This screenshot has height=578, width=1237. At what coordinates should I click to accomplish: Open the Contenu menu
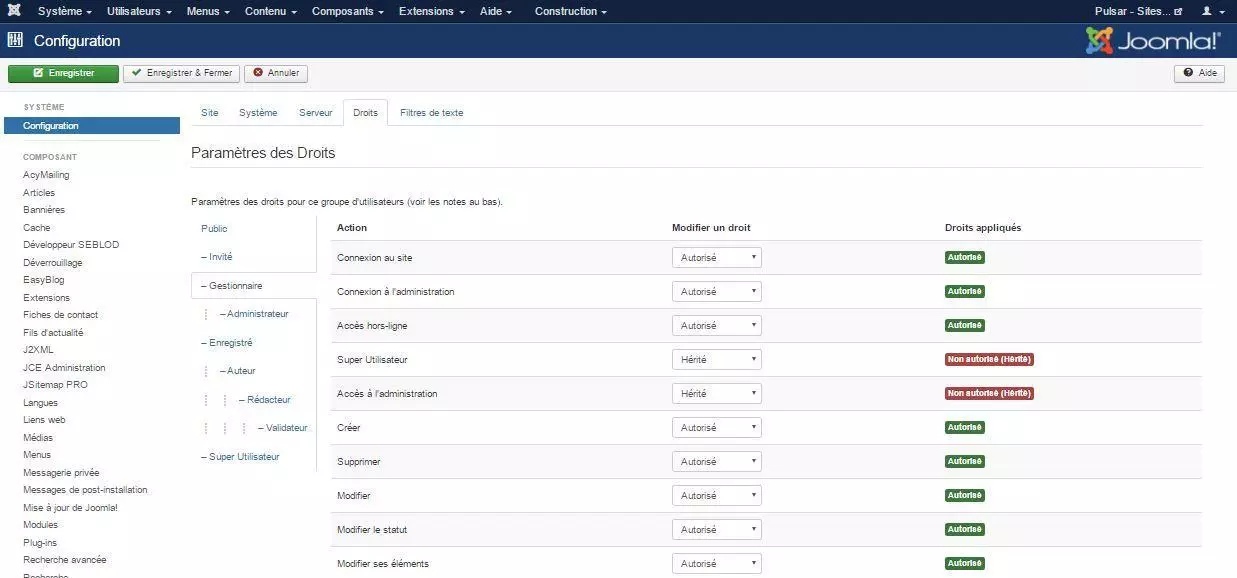271,11
